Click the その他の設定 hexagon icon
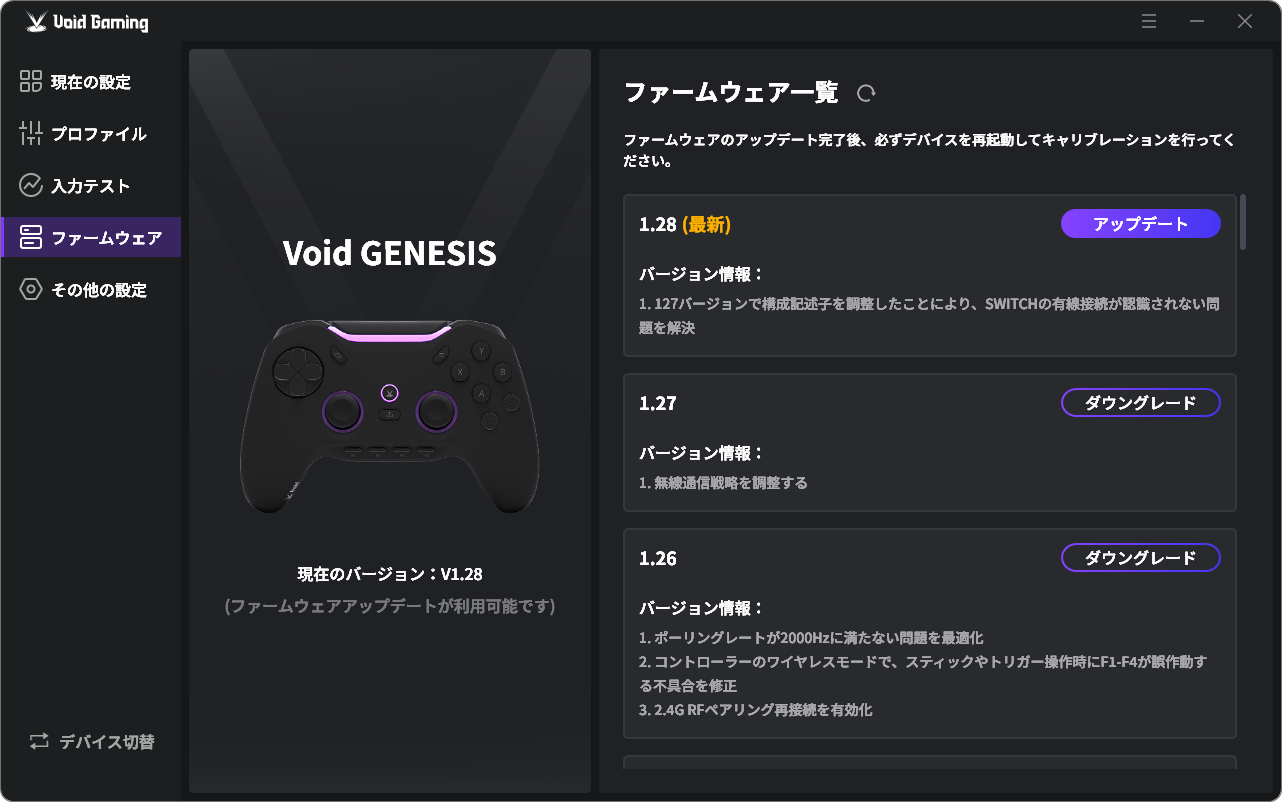 coord(31,290)
